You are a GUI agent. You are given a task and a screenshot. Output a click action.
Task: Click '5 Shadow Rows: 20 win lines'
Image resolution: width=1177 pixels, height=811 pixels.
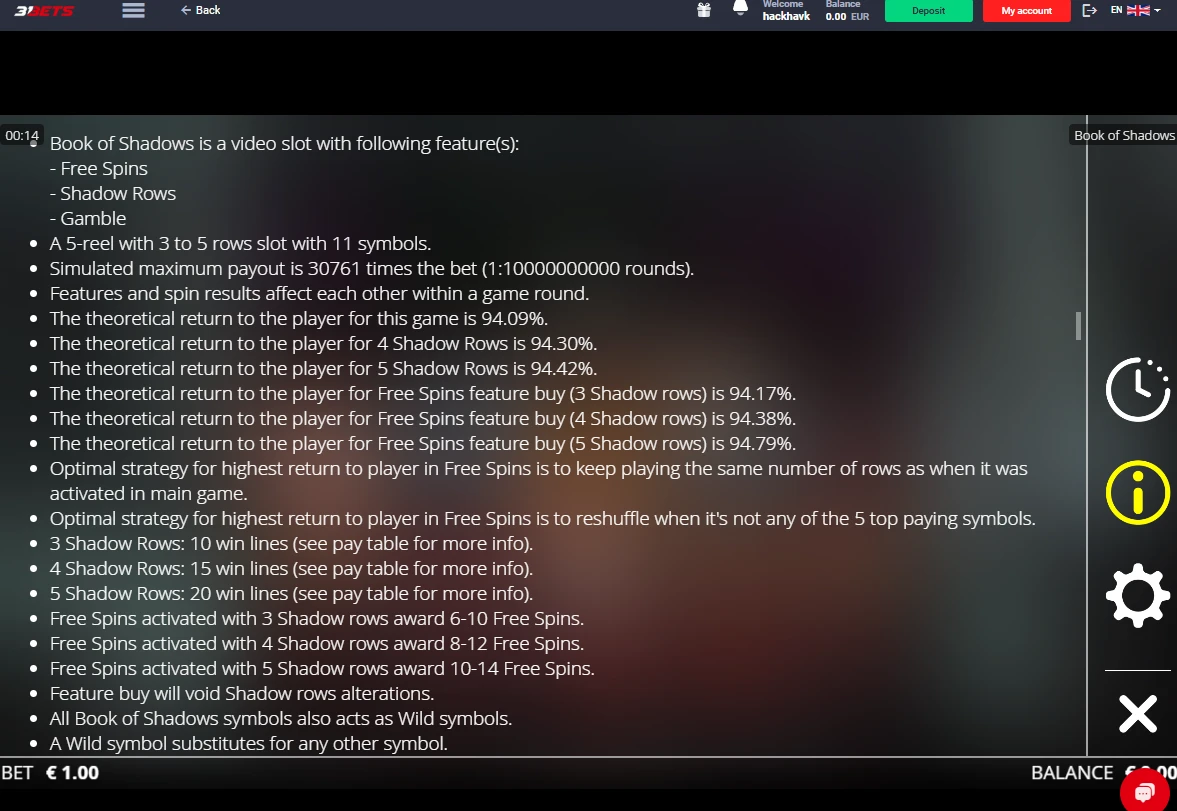(291, 593)
